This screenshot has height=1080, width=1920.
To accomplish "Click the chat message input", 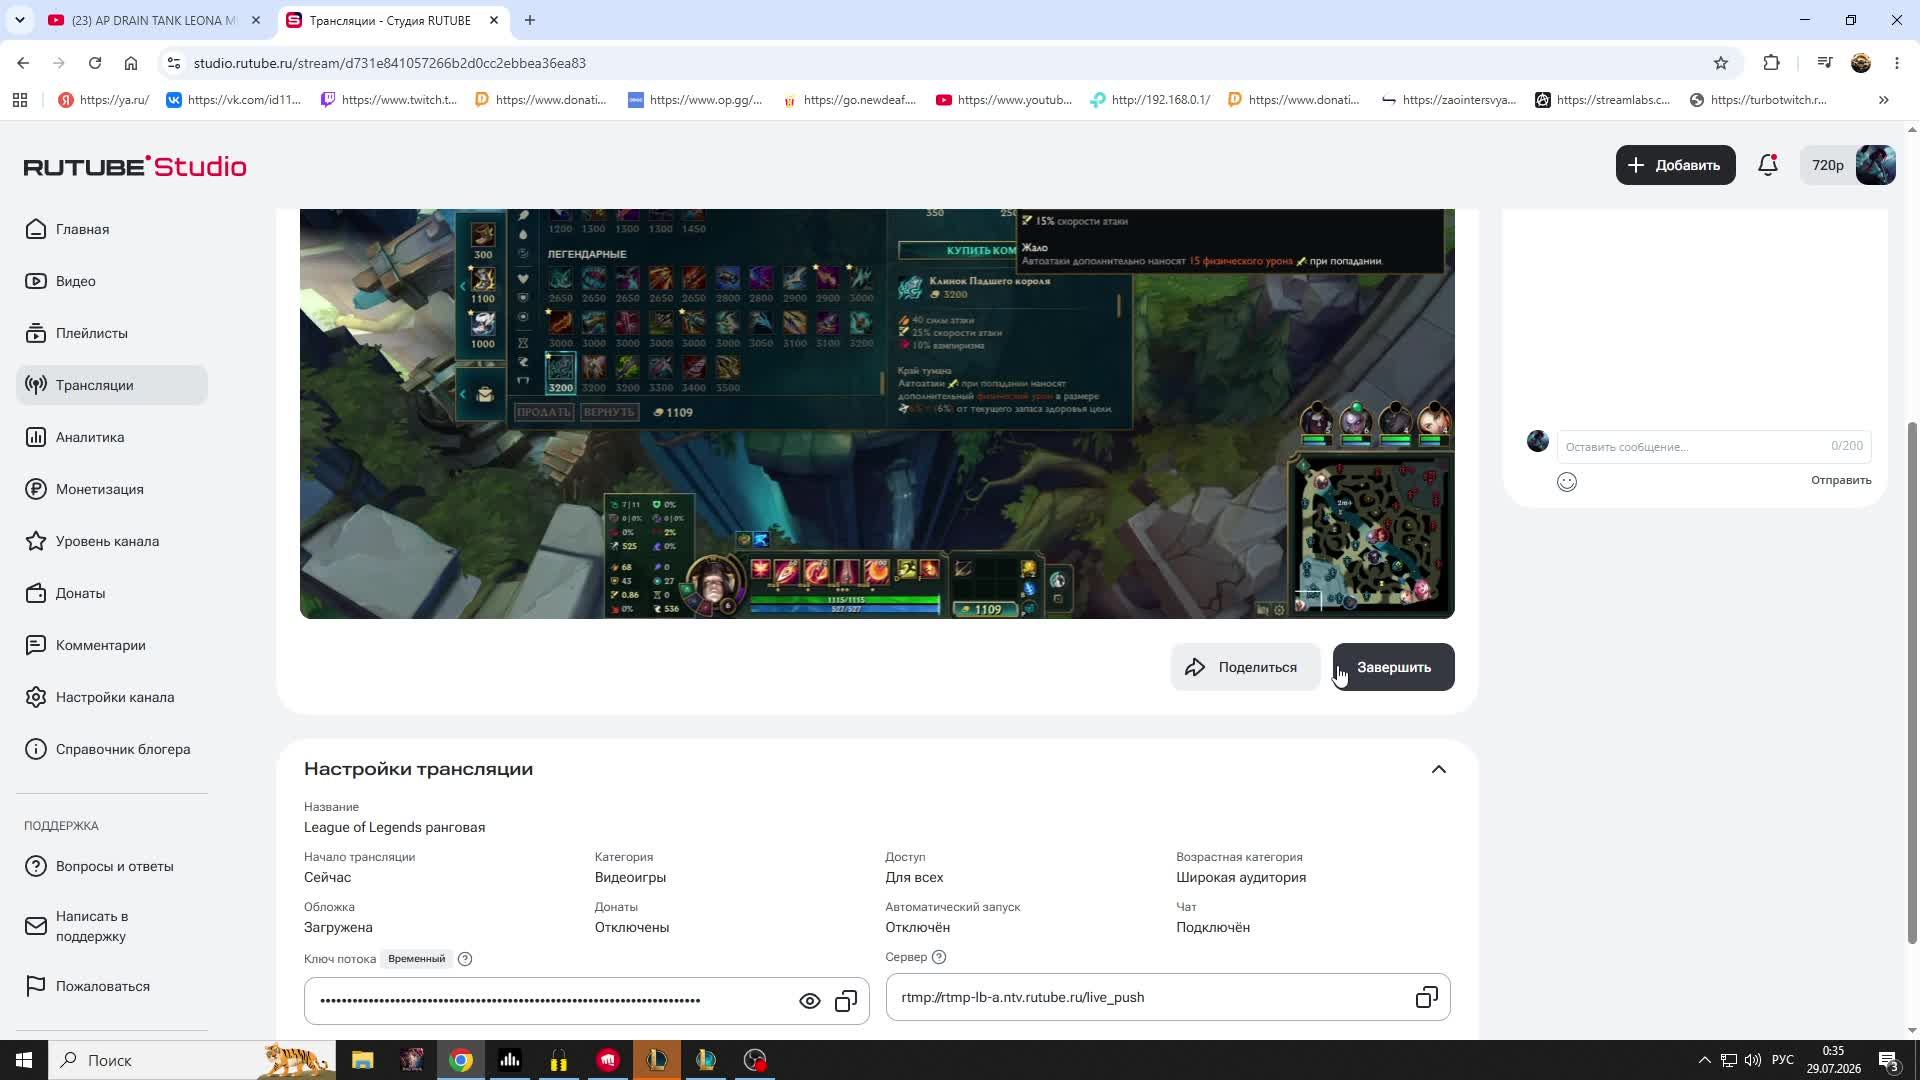I will 1713,446.
